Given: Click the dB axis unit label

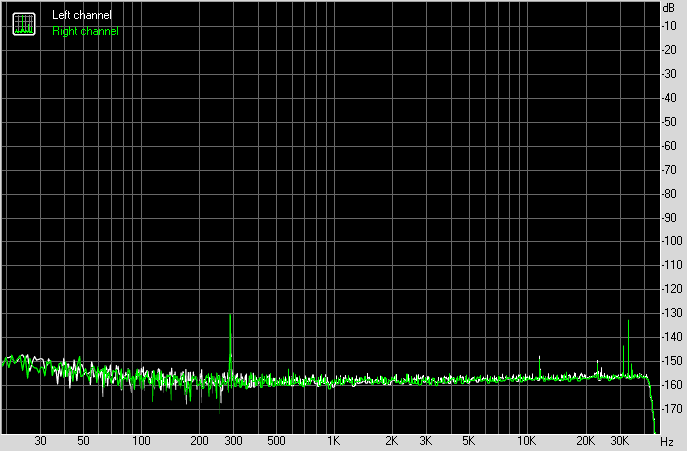Looking at the screenshot, I should pyautogui.click(x=669, y=8).
